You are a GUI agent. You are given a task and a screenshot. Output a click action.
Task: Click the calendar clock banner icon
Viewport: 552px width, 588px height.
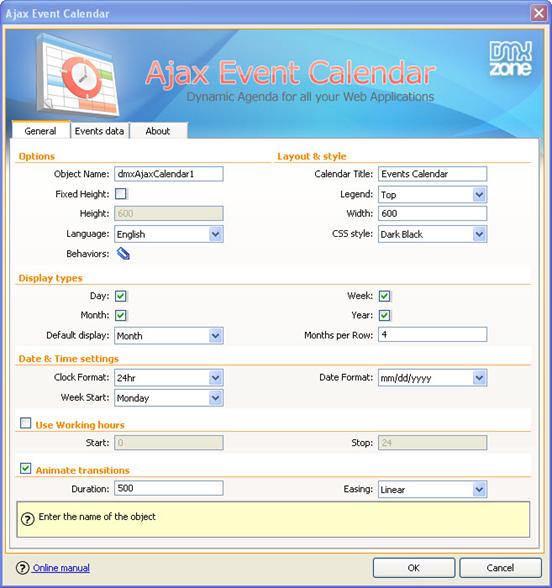coord(78,75)
